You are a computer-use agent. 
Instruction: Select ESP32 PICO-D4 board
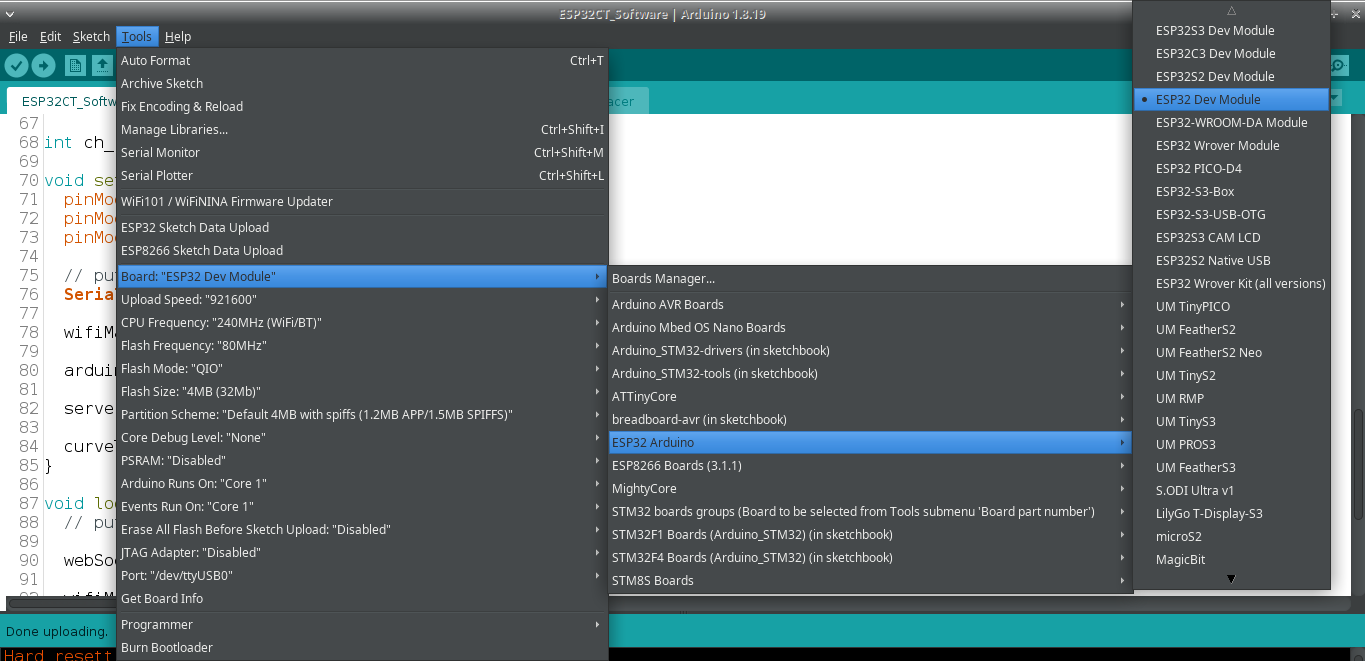pos(1231,168)
